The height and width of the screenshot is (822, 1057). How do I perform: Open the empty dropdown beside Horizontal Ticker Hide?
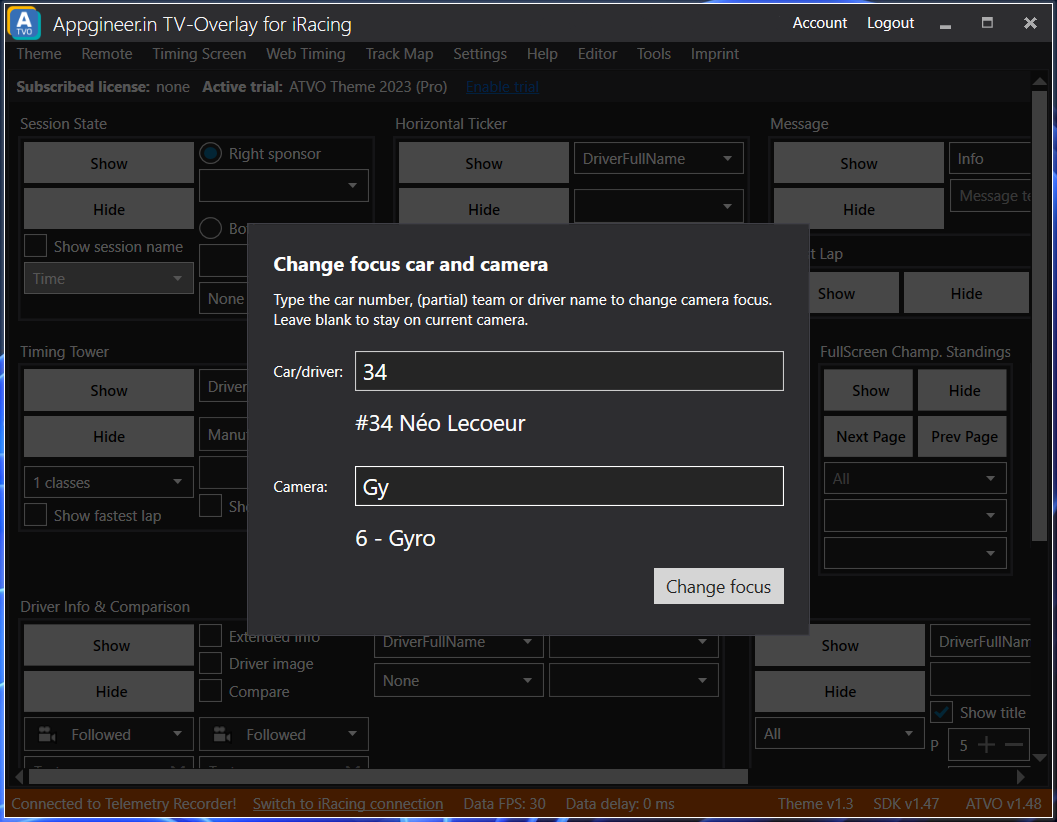coord(659,206)
